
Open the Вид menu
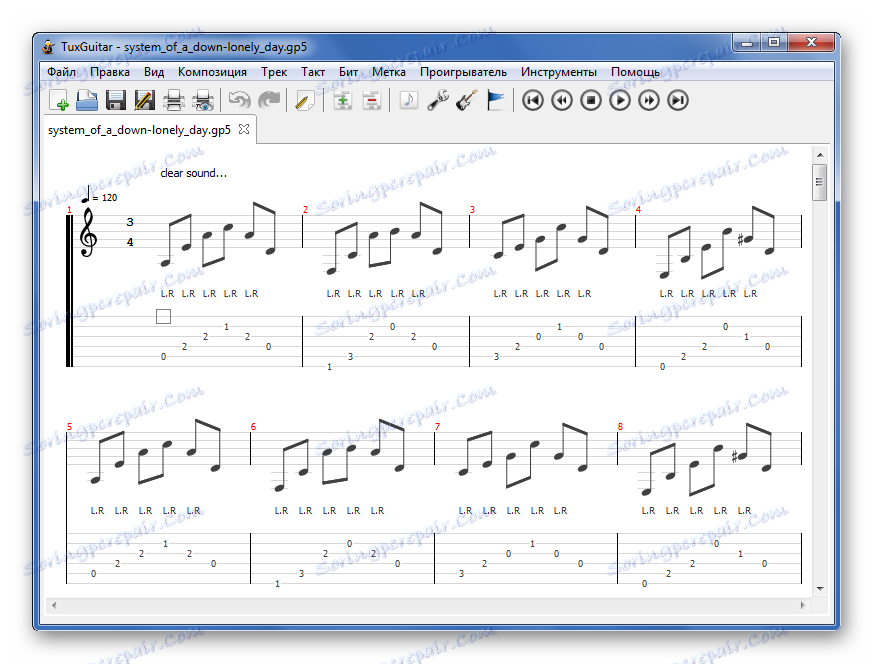tap(154, 72)
